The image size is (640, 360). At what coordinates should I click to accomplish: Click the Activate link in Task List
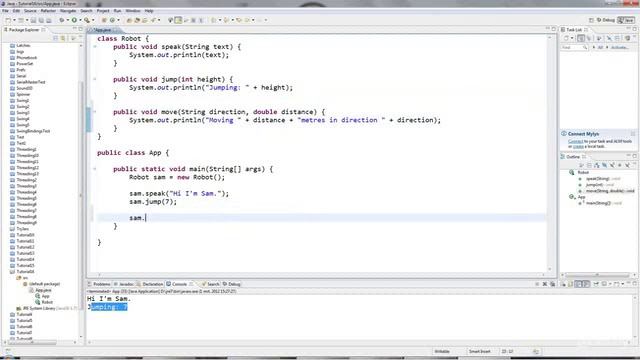[x=620, y=47]
